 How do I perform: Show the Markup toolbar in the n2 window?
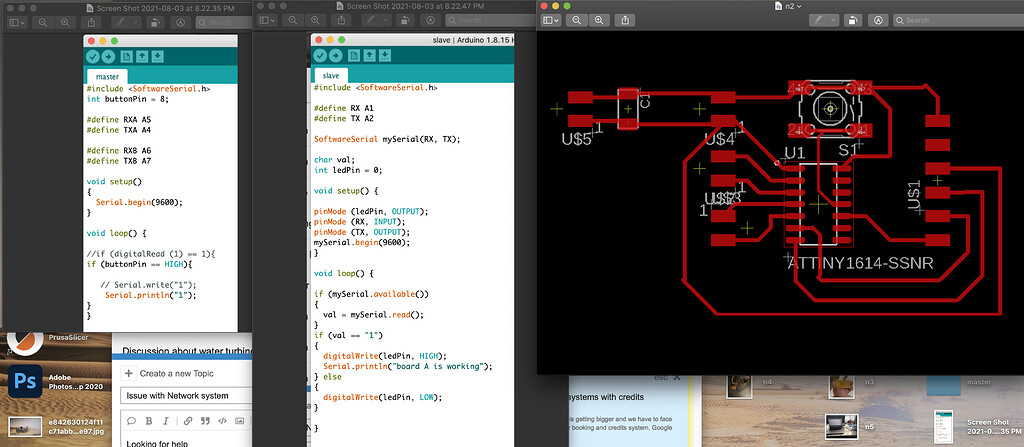click(x=878, y=20)
